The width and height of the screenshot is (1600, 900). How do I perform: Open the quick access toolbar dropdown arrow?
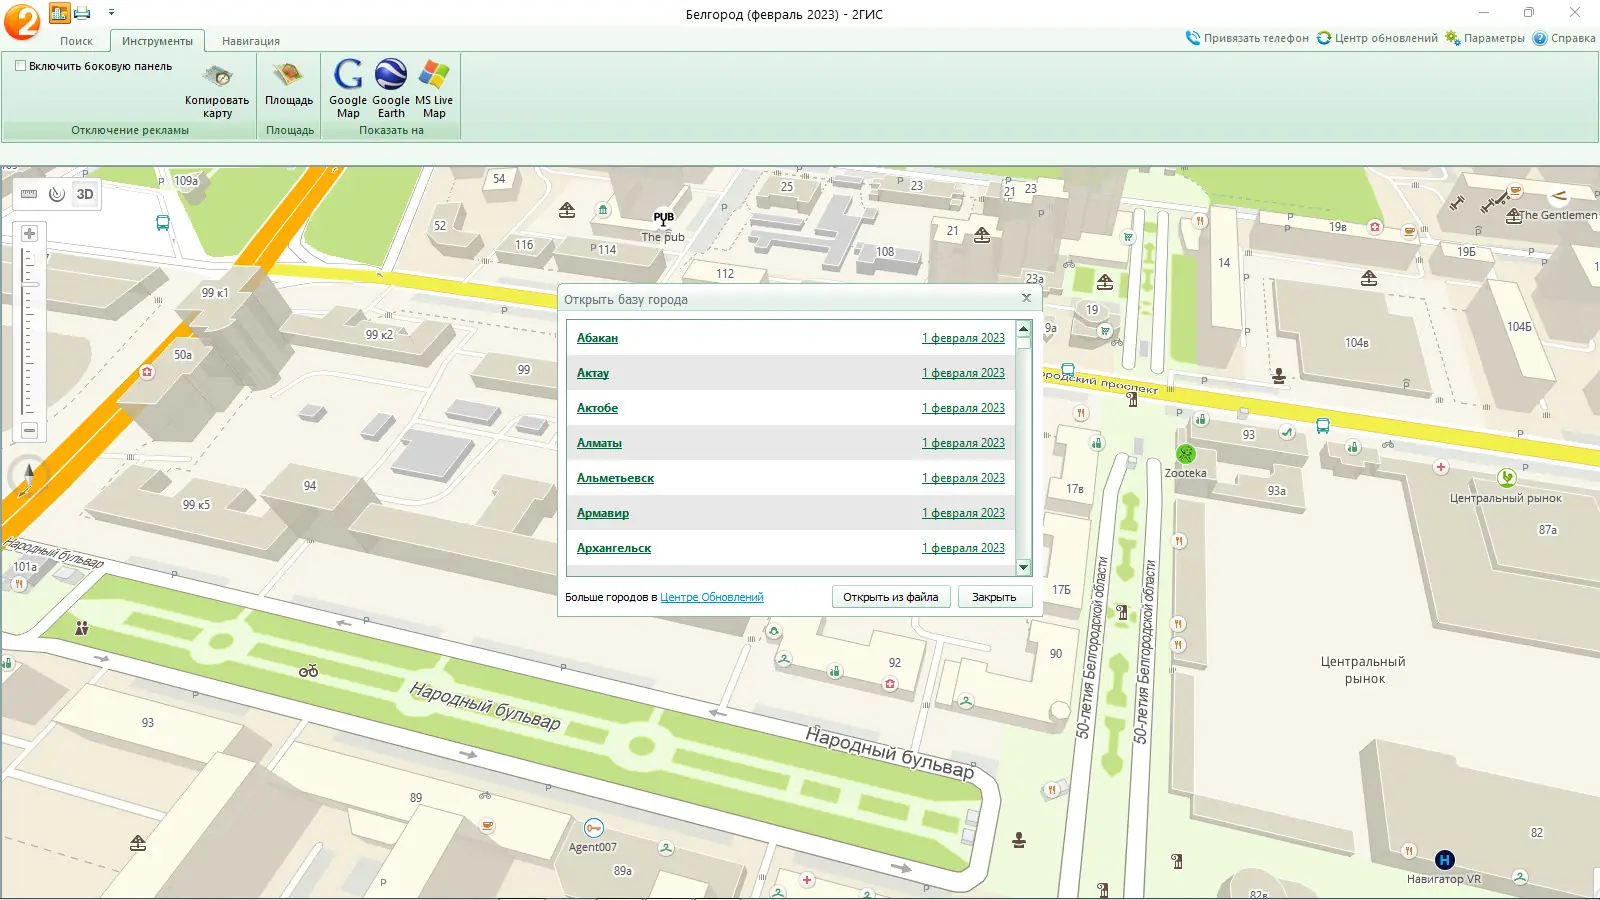[111, 13]
